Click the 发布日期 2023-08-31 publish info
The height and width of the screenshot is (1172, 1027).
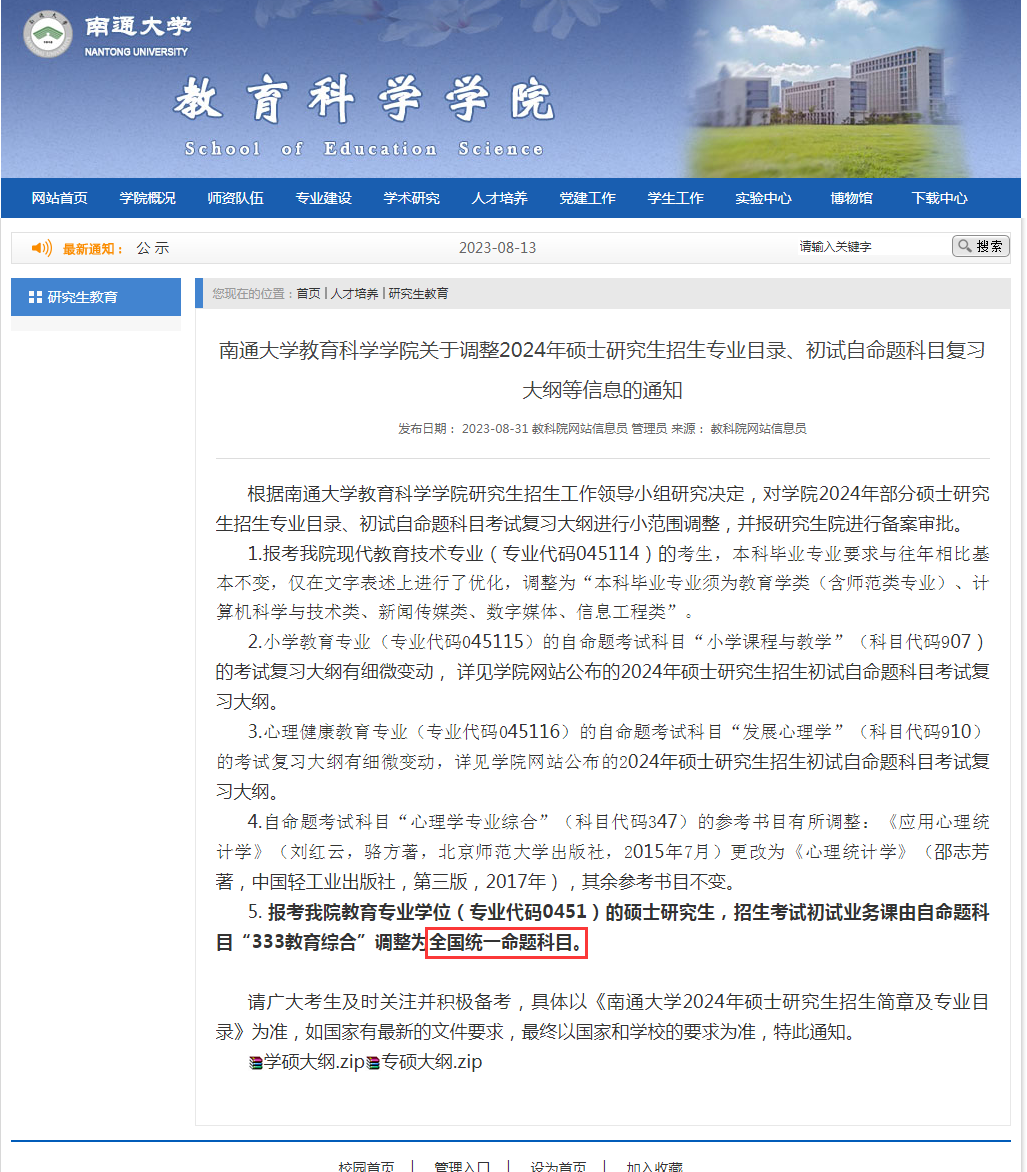[x=463, y=429]
